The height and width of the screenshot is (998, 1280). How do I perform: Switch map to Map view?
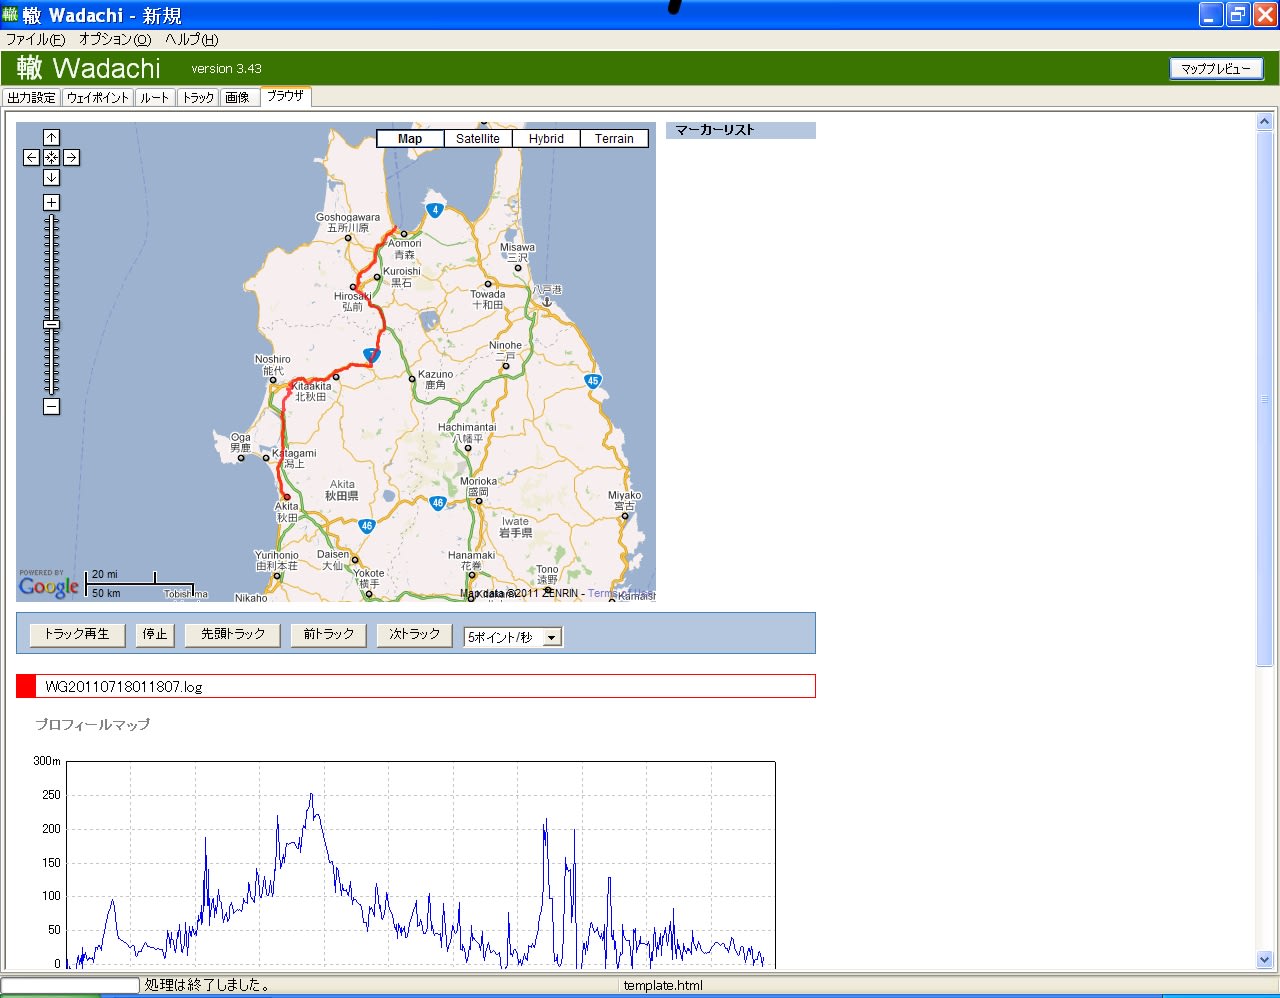[x=410, y=139]
